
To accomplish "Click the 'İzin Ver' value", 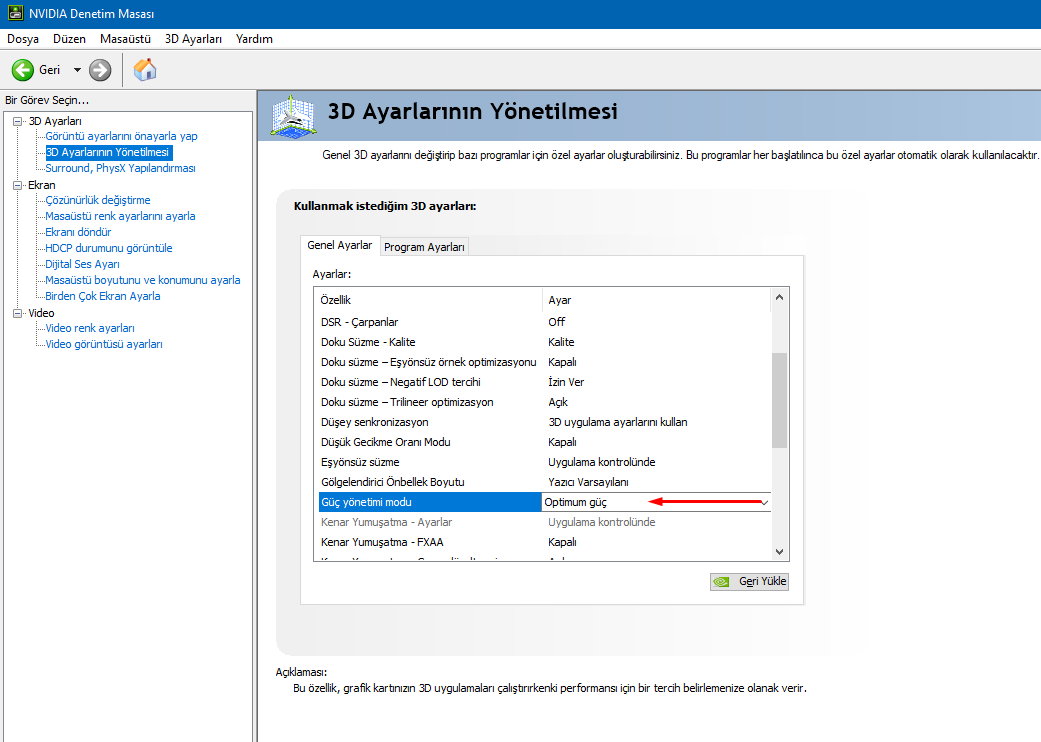I will tap(566, 382).
